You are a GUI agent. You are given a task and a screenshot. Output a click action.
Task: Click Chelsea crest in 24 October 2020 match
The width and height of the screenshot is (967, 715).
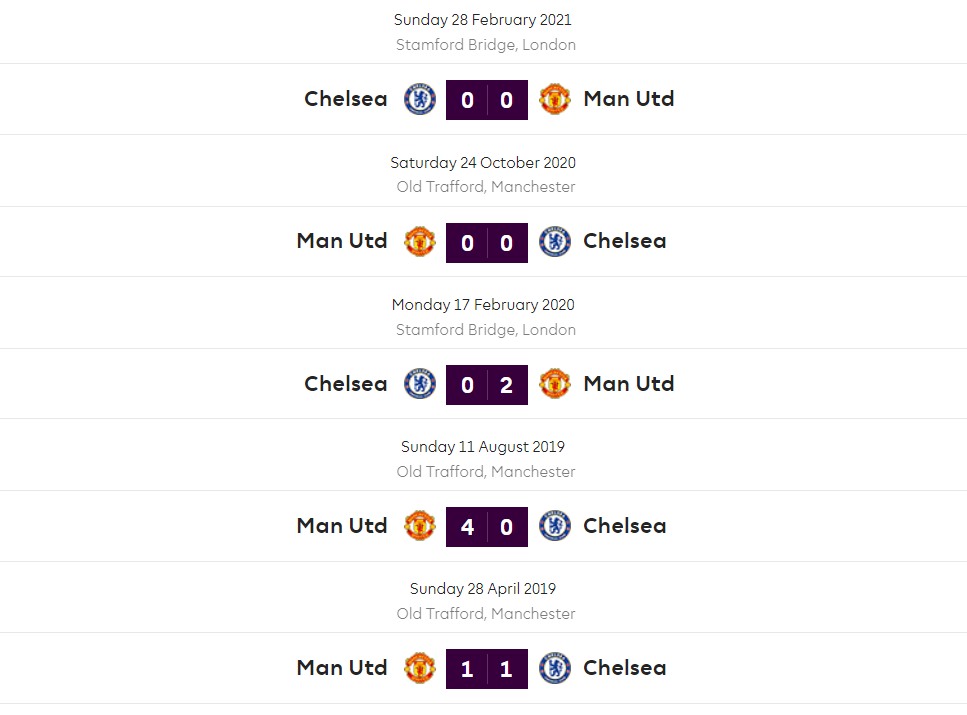point(555,241)
